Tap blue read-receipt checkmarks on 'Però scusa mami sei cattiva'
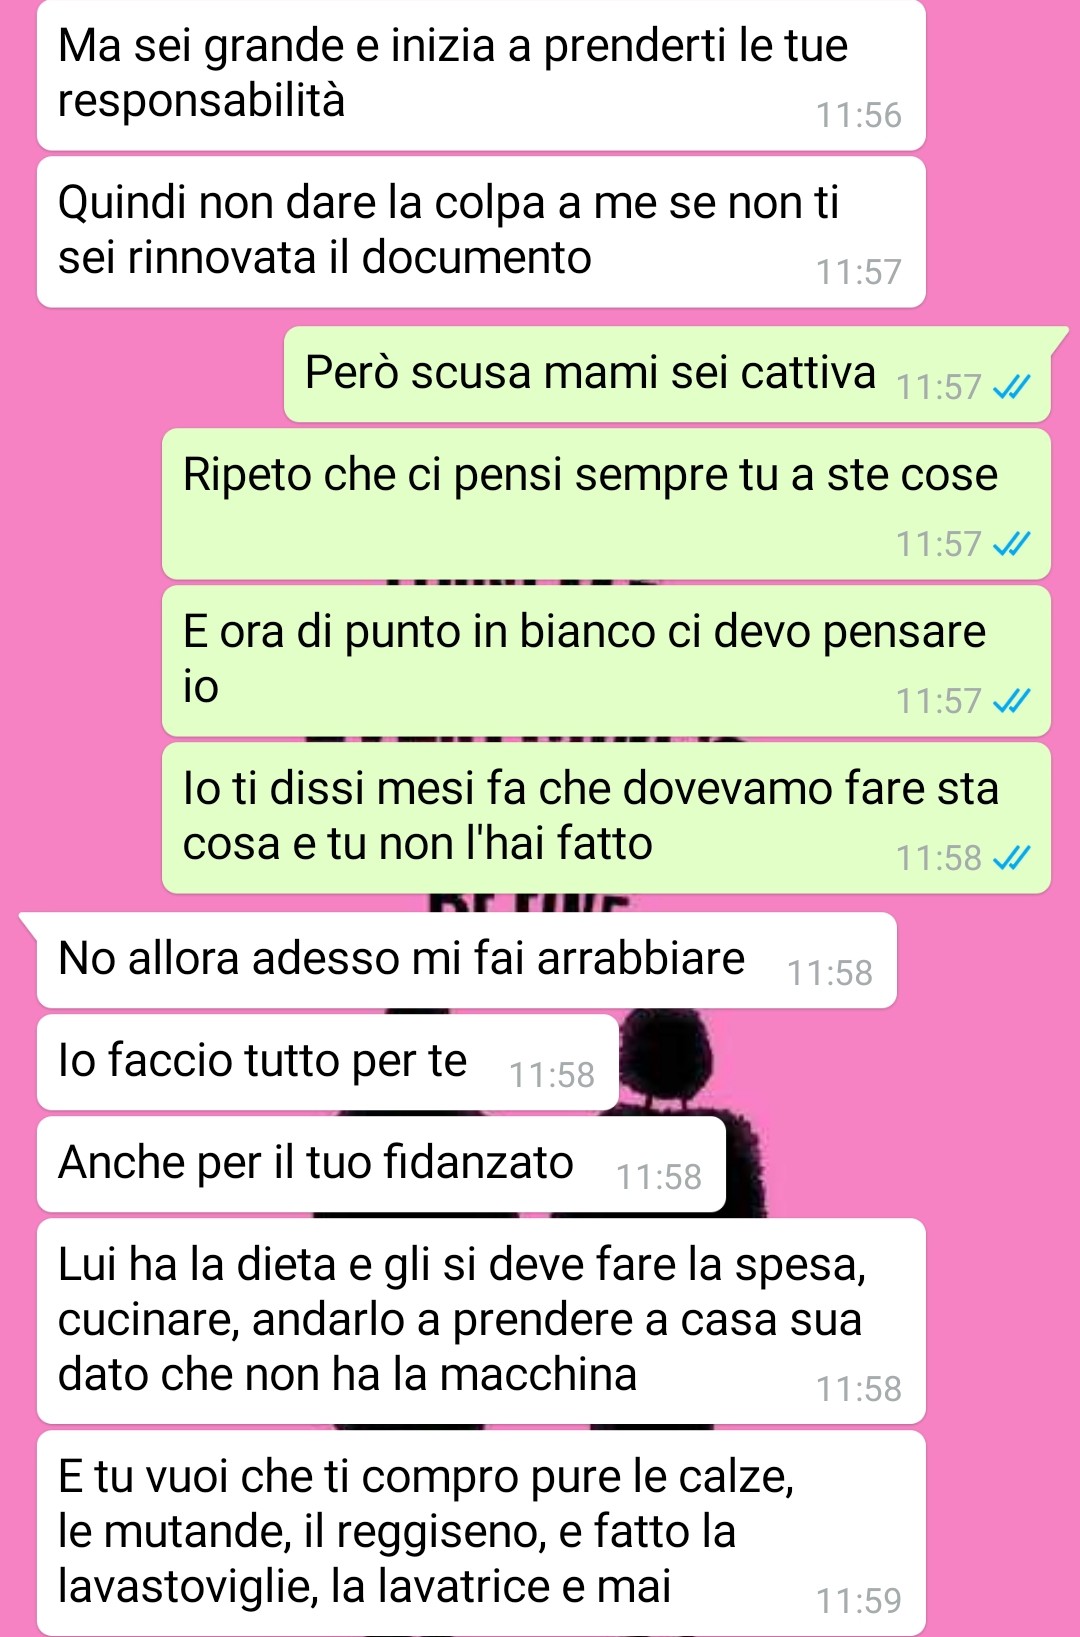The width and height of the screenshot is (1080, 1637). click(x=1011, y=387)
